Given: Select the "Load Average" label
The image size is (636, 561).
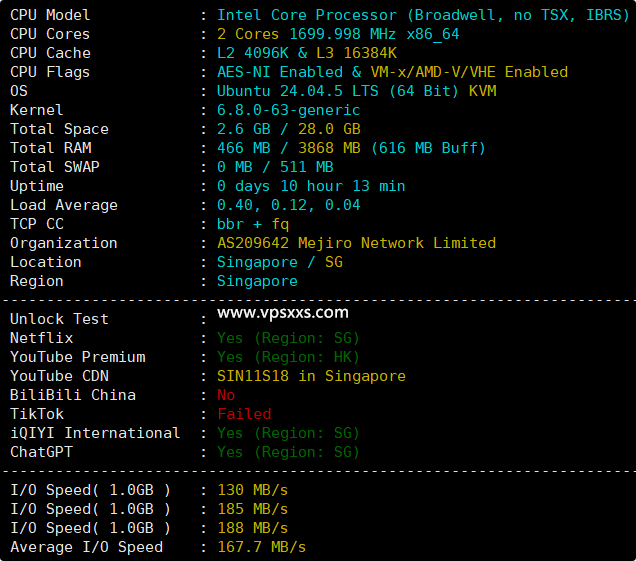Looking at the screenshot, I should coord(64,205).
